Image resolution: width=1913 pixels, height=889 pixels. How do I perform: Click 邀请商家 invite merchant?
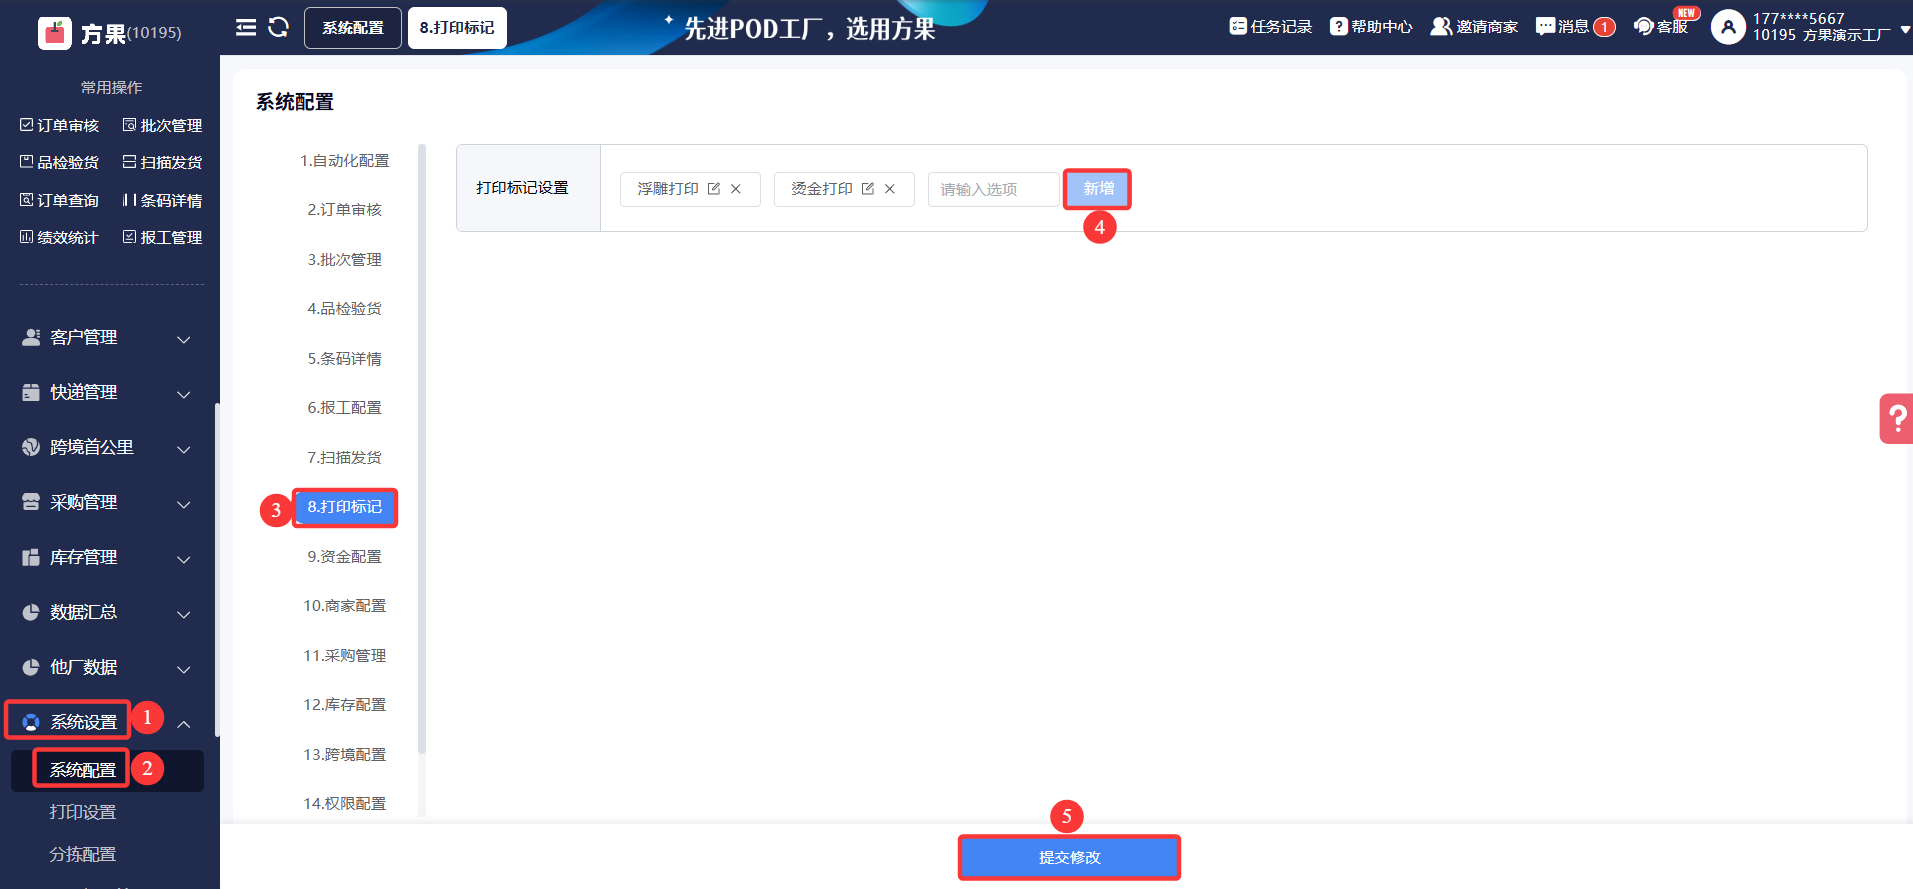1474,27
